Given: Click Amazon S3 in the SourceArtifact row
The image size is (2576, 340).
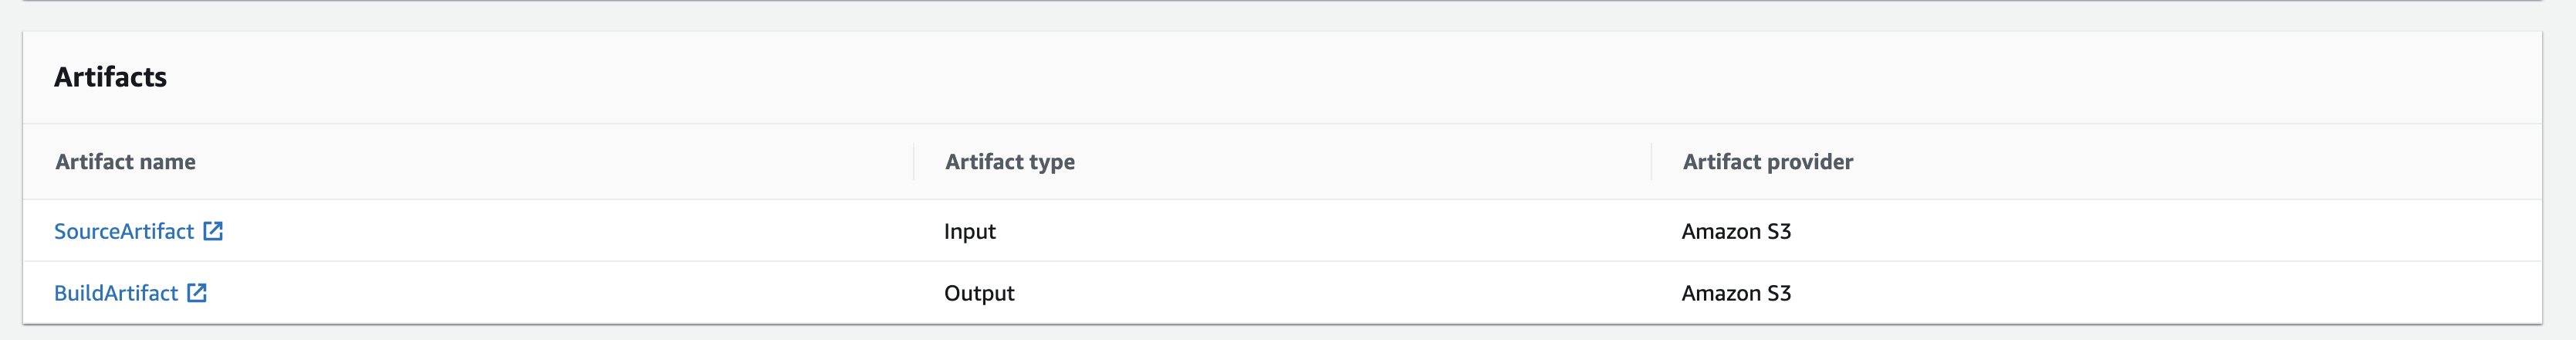Looking at the screenshot, I should point(1735,231).
